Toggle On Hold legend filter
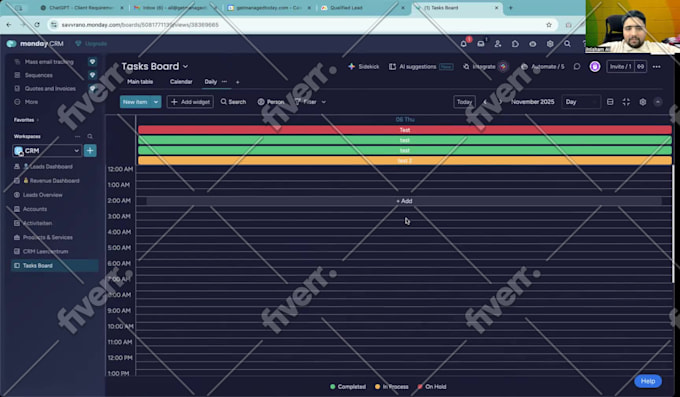680x397 pixels. [x=432, y=387]
